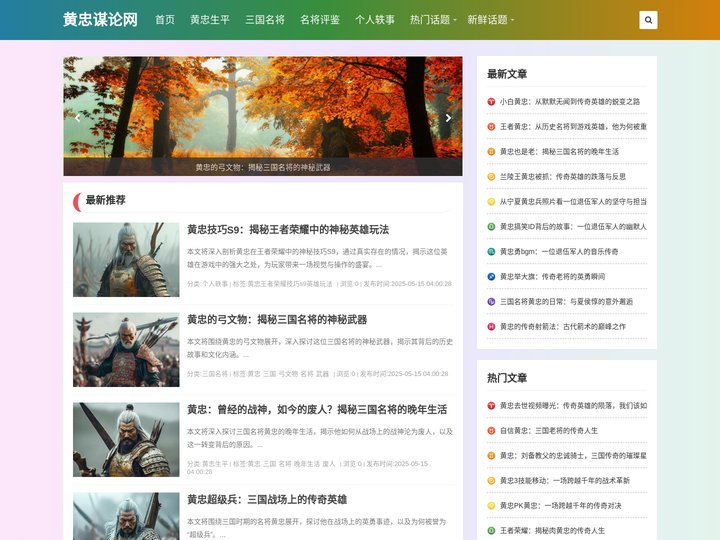
Task: Open the search icon in header
Action: tap(648, 20)
